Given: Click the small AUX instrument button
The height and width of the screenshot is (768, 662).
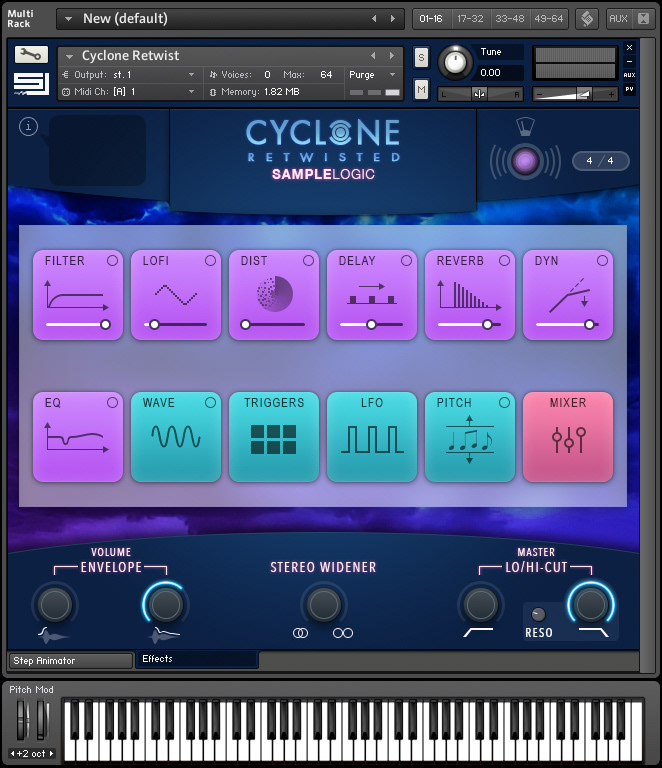Looking at the screenshot, I should [629, 75].
